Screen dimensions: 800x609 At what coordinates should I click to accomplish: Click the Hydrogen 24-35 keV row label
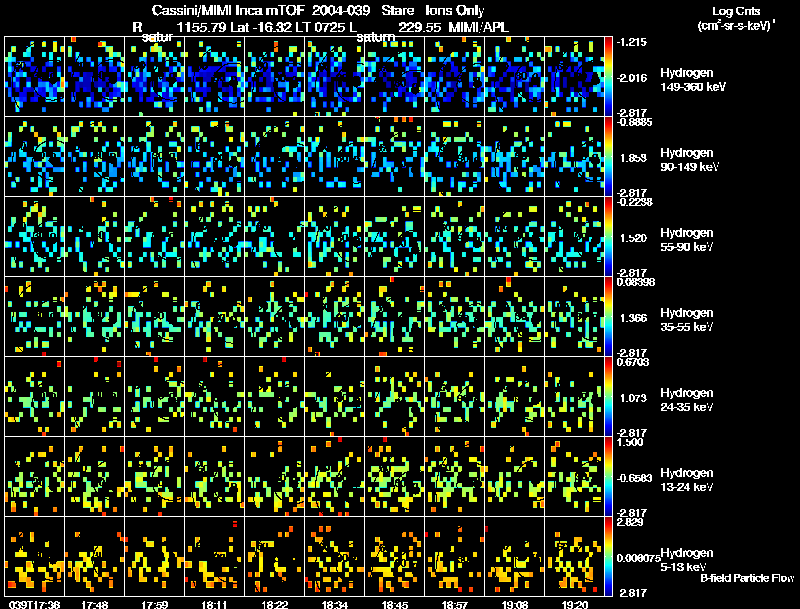pos(687,400)
